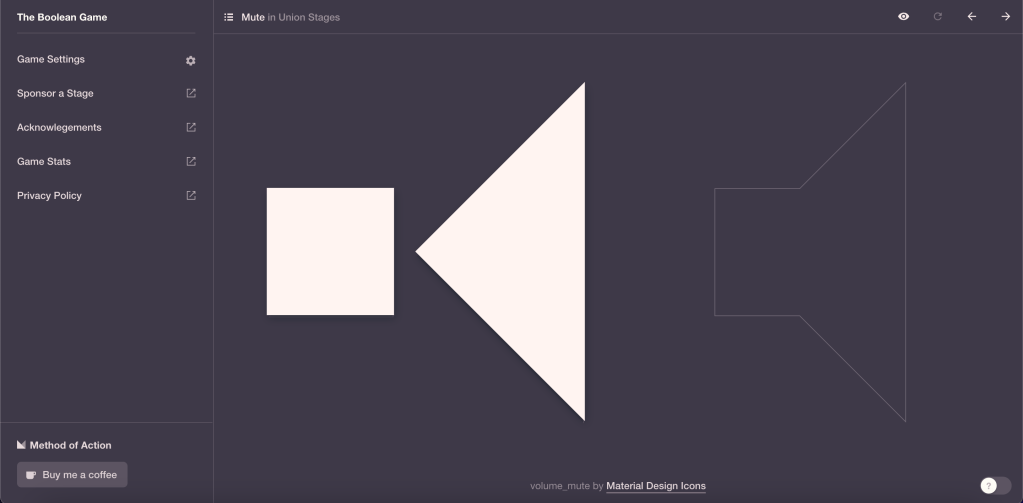Follow the Material Design Icons link
Screen dimensions: 1023x503
coord(655,486)
